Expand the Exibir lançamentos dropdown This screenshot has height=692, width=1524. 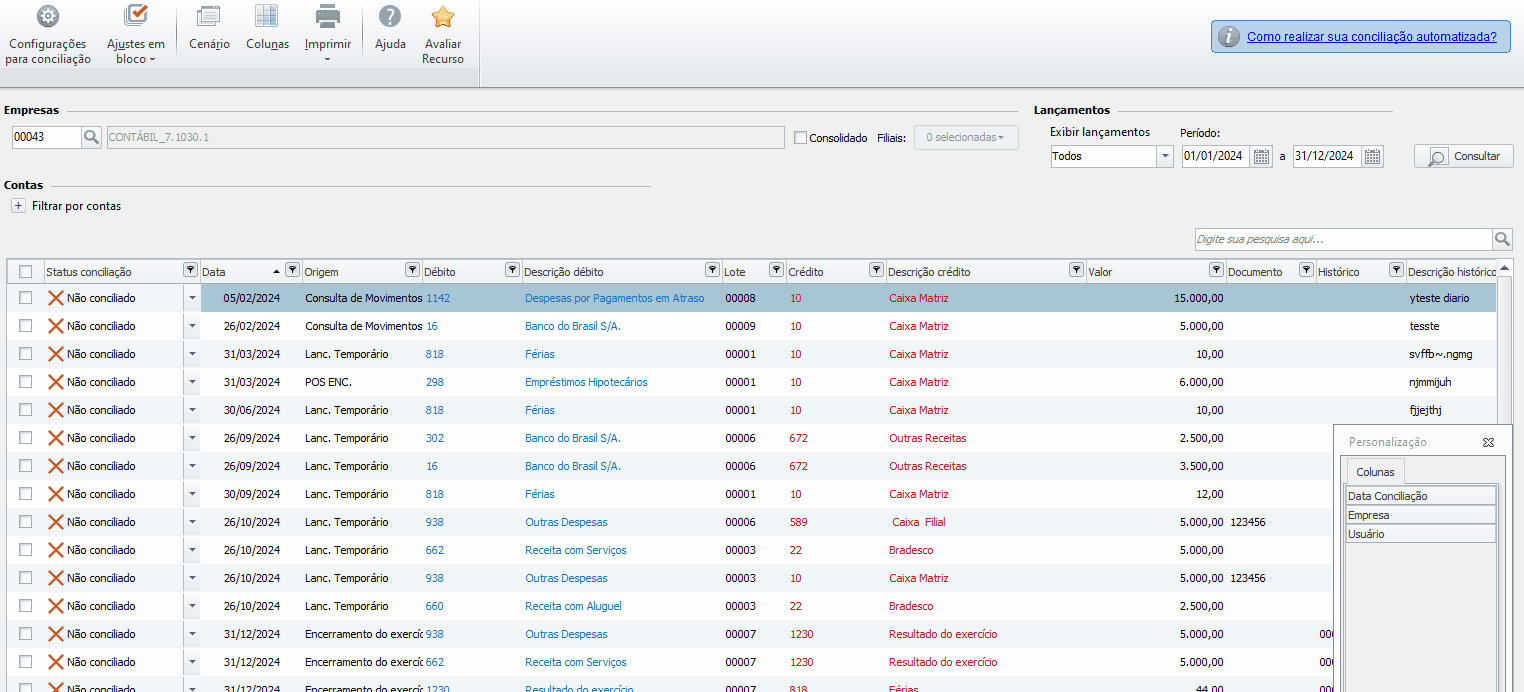[1165, 156]
